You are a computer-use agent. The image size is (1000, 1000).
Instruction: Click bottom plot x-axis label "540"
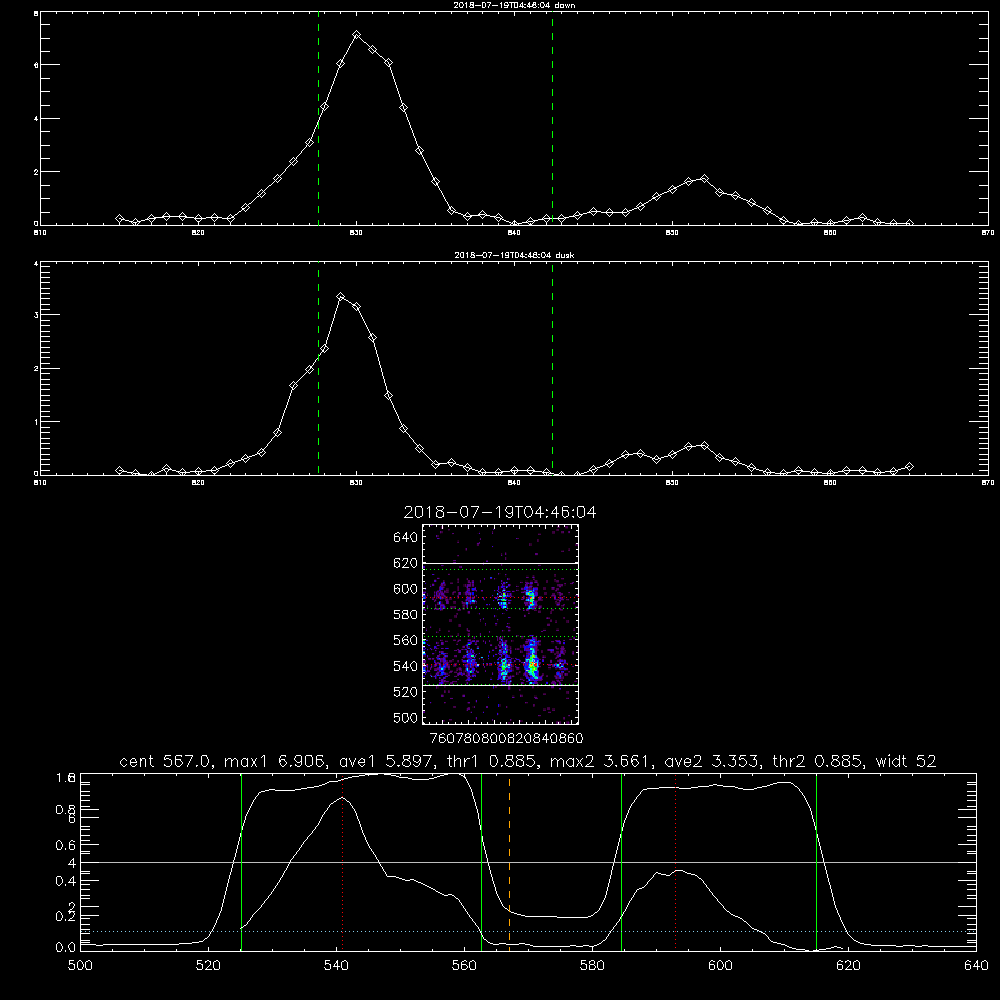tap(336, 966)
